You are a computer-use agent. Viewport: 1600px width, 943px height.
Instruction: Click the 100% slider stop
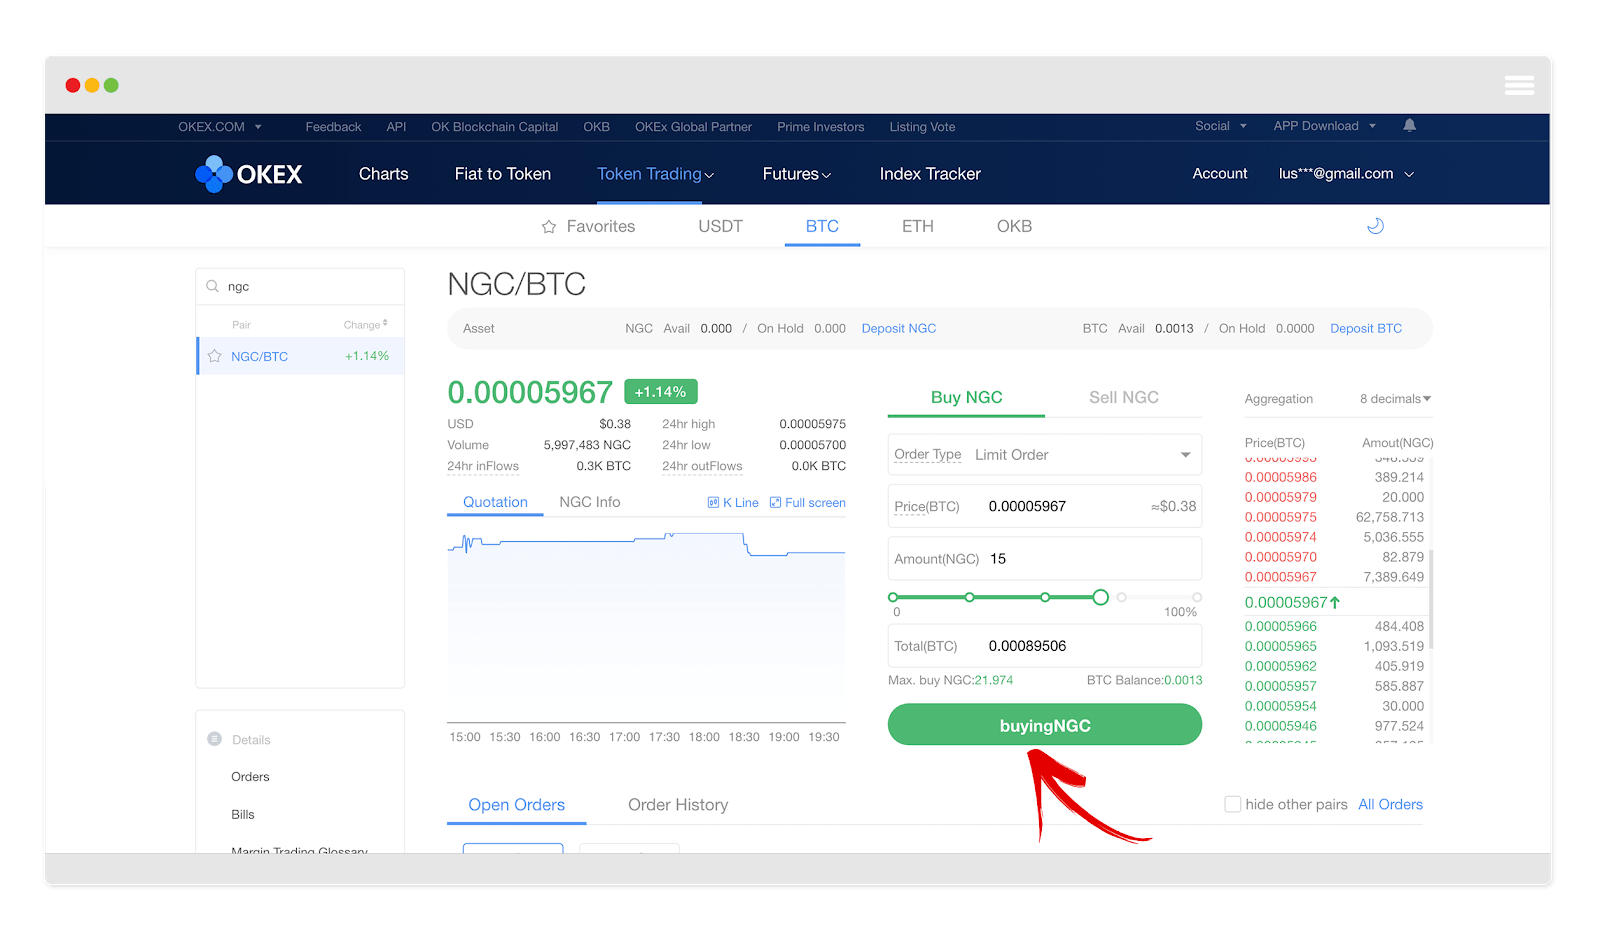(x=1197, y=597)
